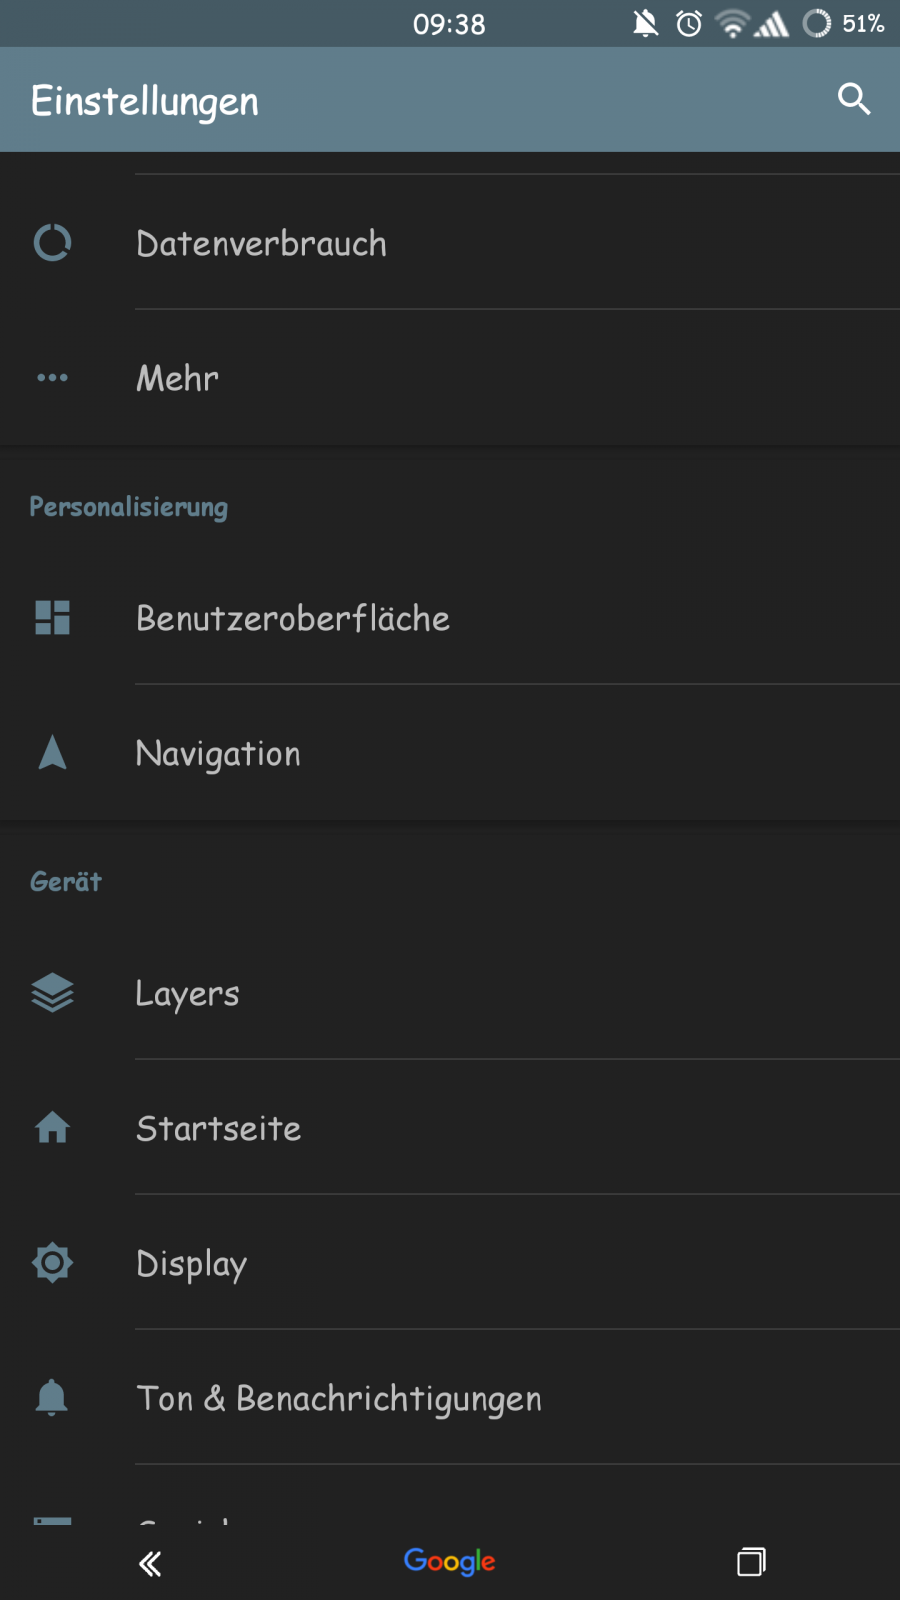This screenshot has height=1600, width=900.
Task: Tap the Benutzeroberfläche dashboard icon
Action: click(x=52, y=618)
